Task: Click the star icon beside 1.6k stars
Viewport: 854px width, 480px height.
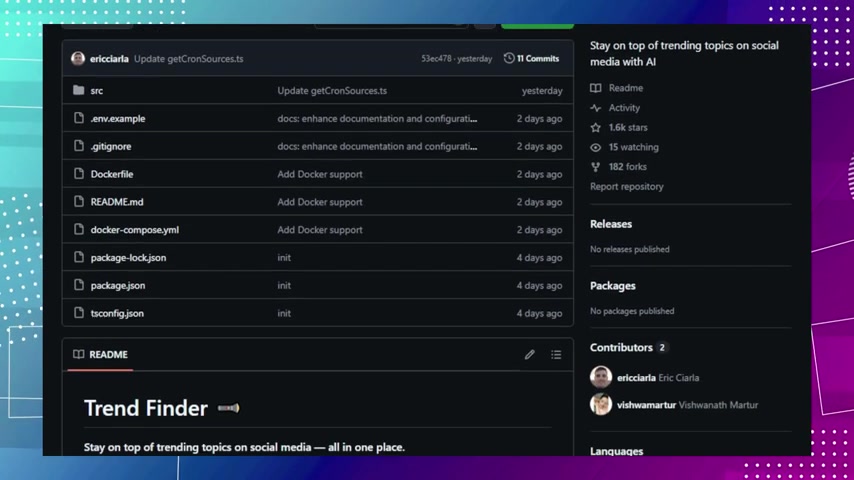Action: 596,128
